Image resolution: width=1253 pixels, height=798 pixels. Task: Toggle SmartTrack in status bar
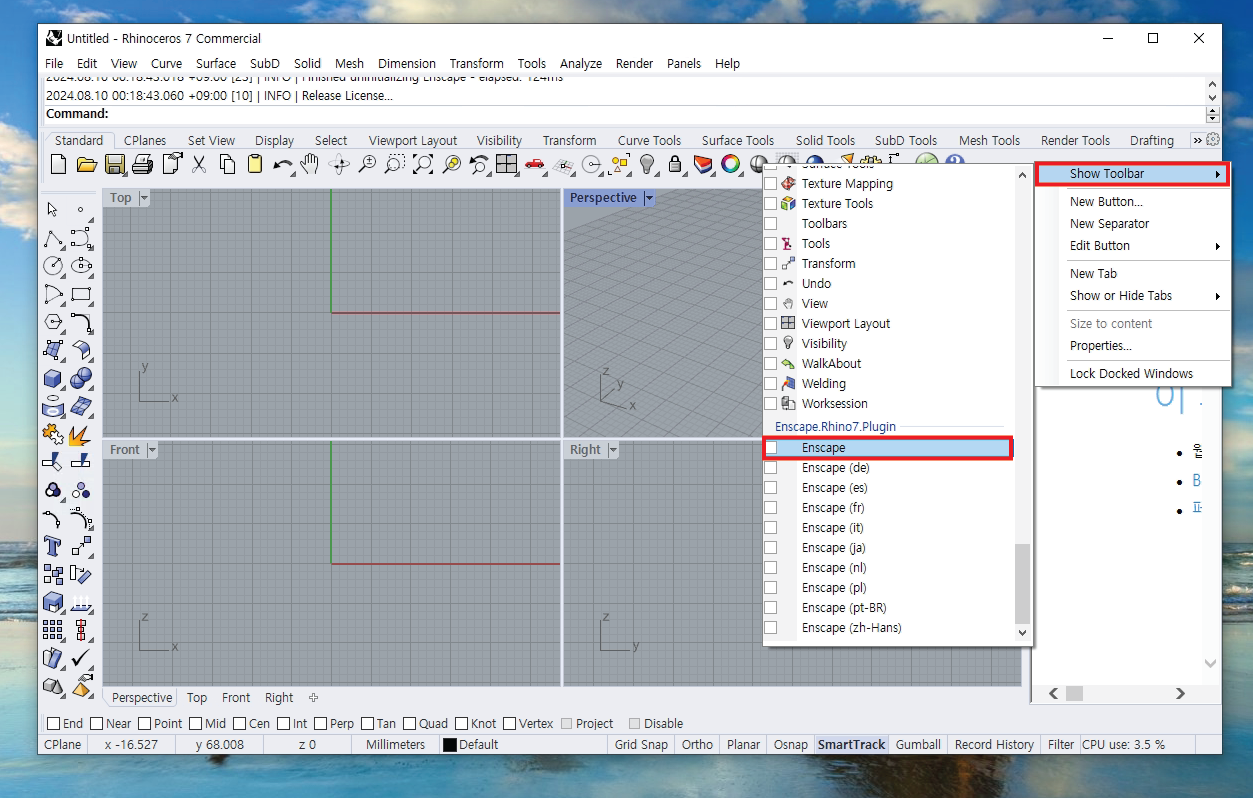pos(851,745)
